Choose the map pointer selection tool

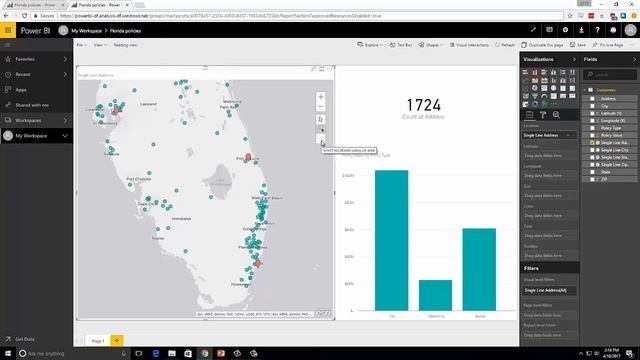click(320, 119)
